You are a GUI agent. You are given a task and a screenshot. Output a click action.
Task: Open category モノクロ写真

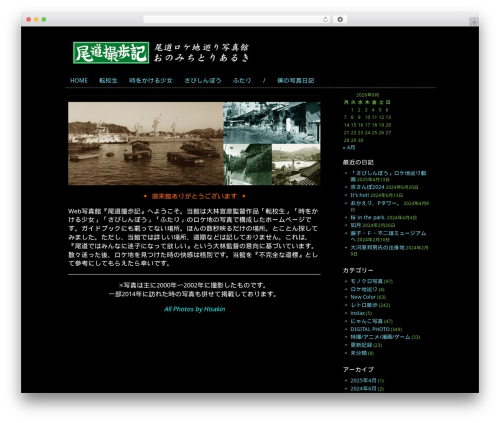tap(367, 281)
